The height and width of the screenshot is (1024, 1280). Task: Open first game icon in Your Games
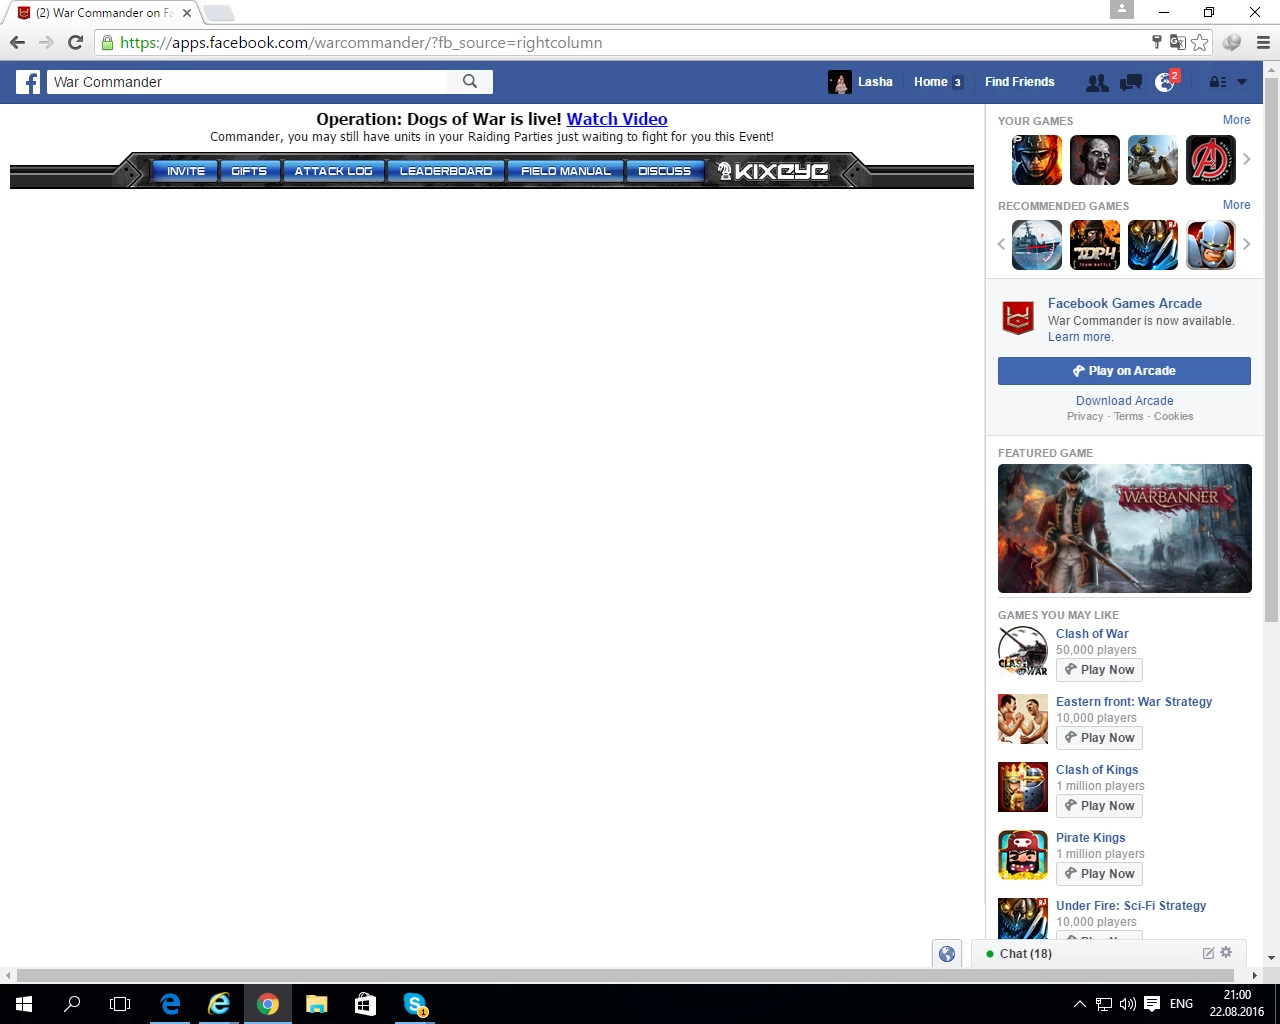point(1037,160)
